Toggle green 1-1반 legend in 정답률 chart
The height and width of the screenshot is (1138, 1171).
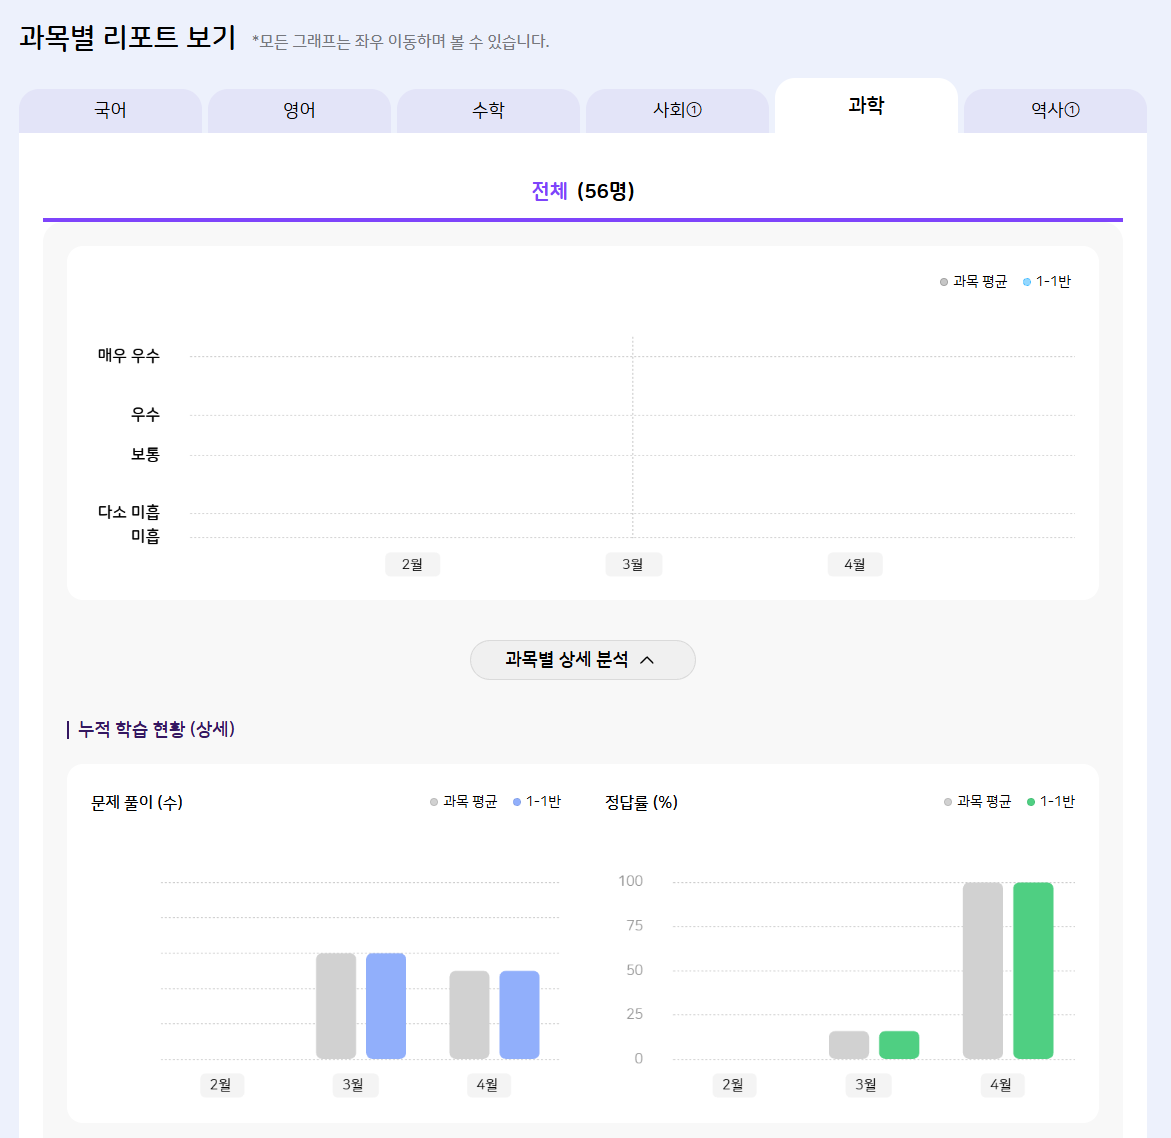tap(1051, 802)
